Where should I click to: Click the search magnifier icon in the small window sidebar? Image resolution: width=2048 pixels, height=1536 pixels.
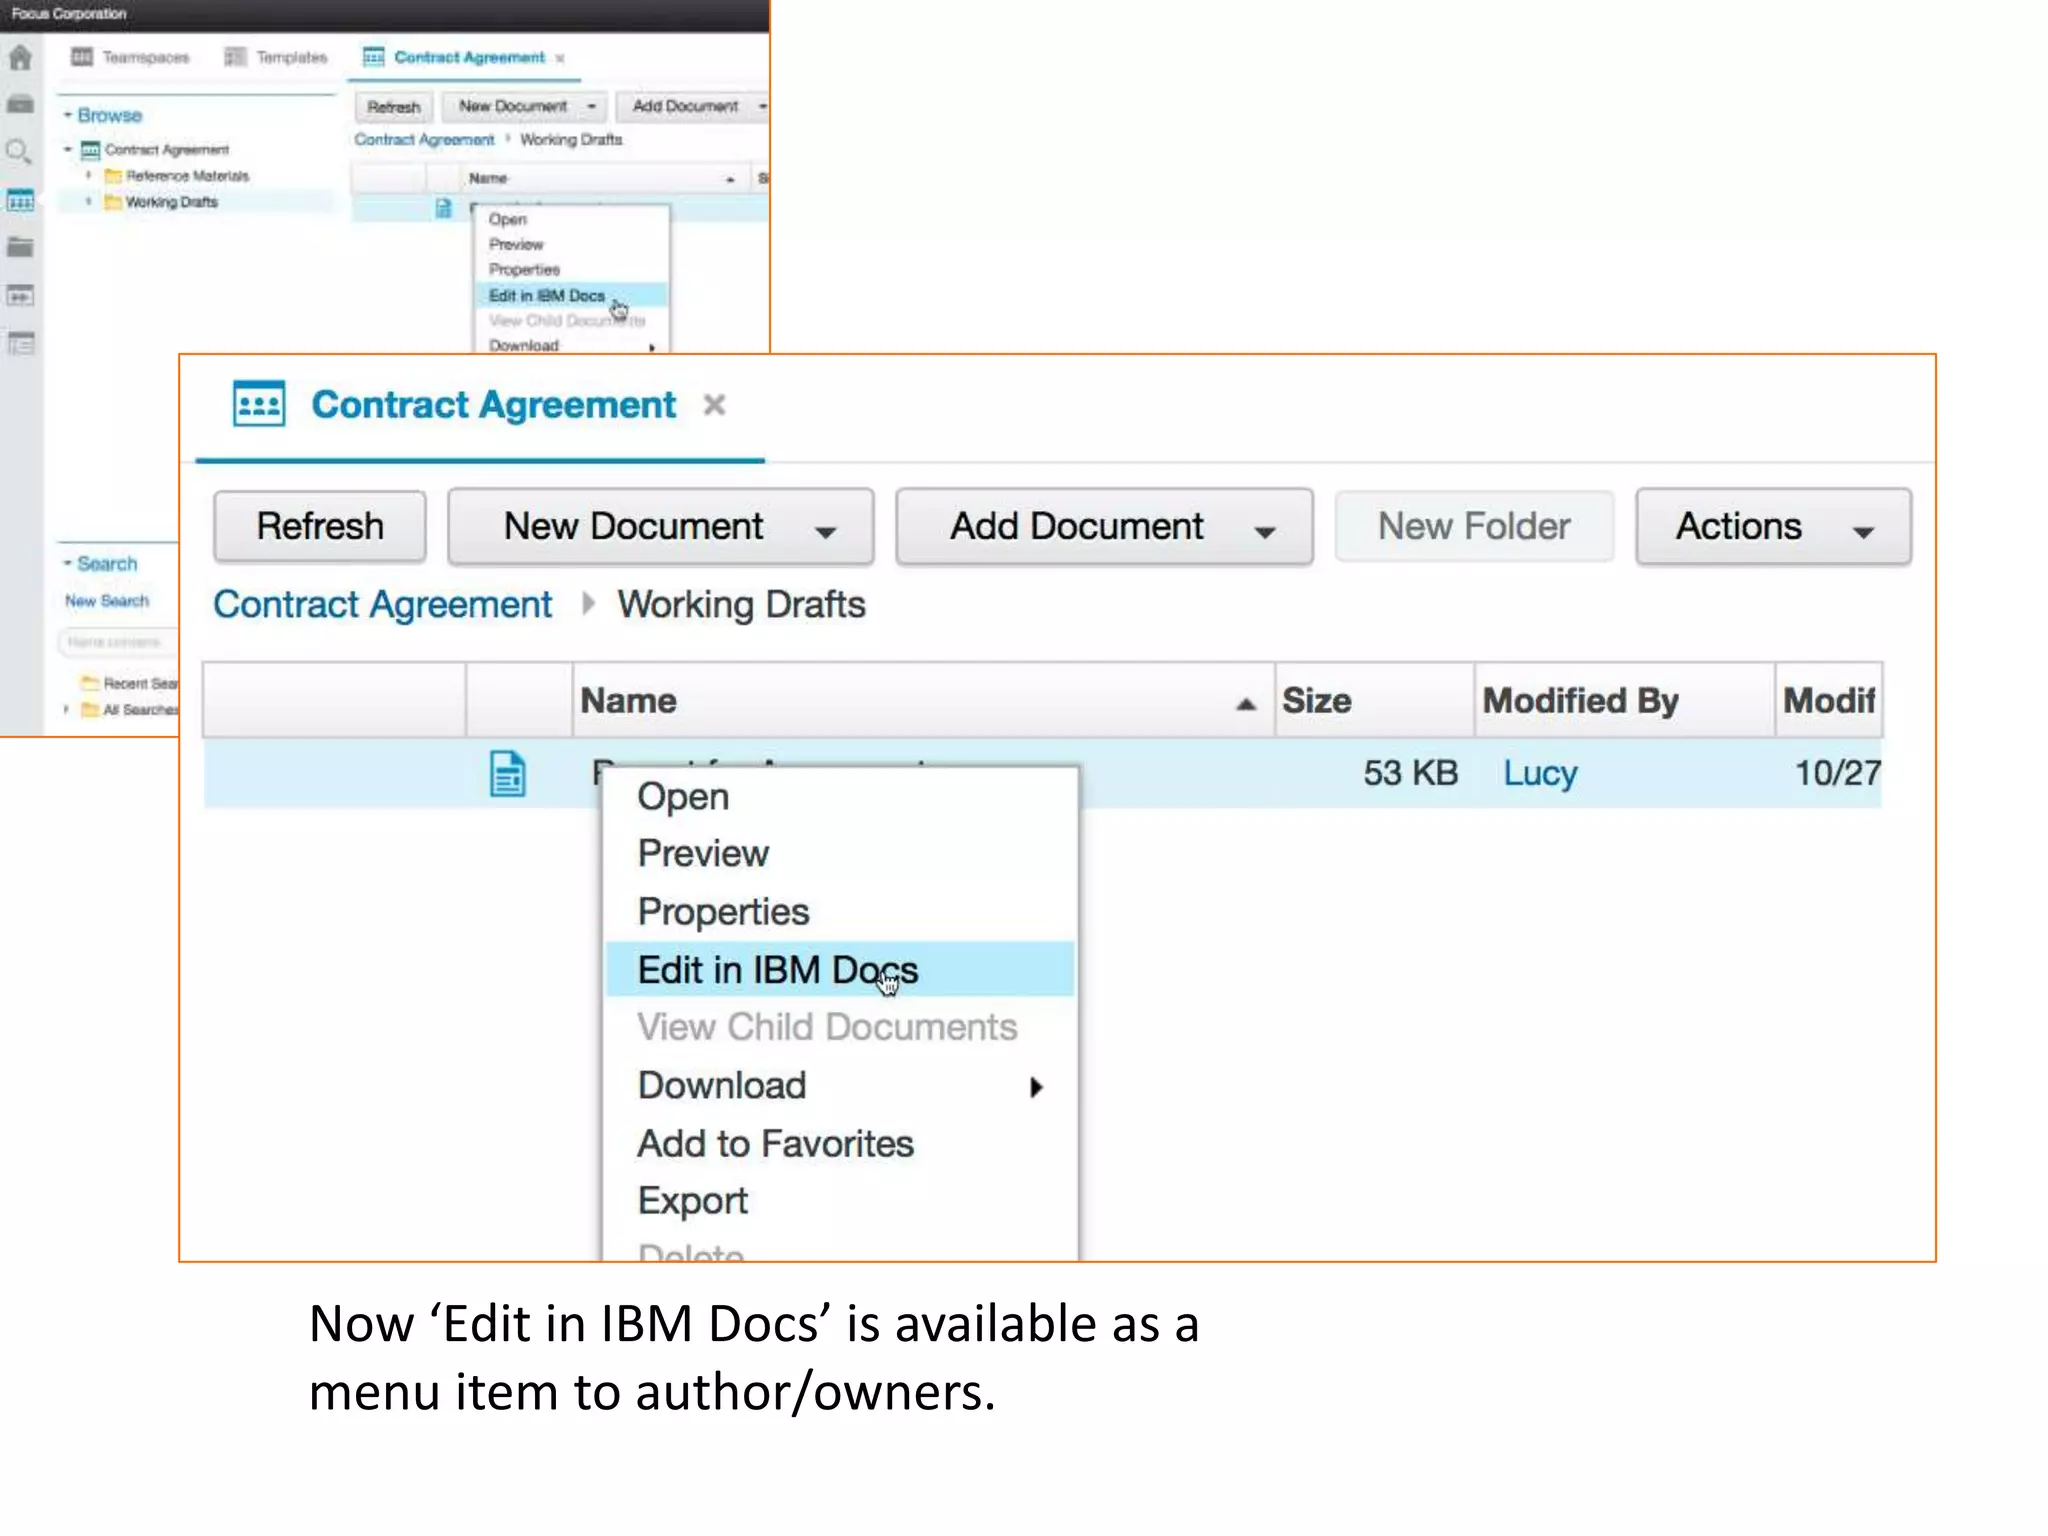point(20,152)
